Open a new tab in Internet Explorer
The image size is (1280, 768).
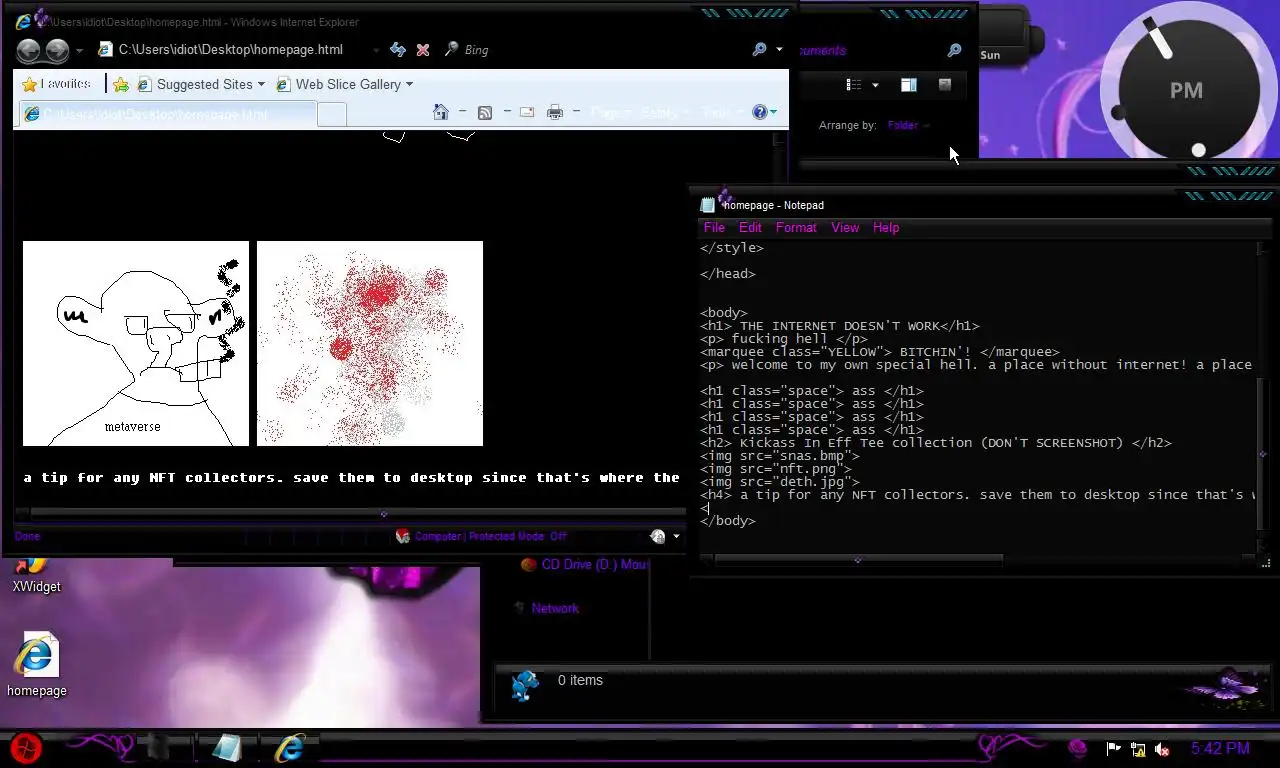click(x=332, y=115)
